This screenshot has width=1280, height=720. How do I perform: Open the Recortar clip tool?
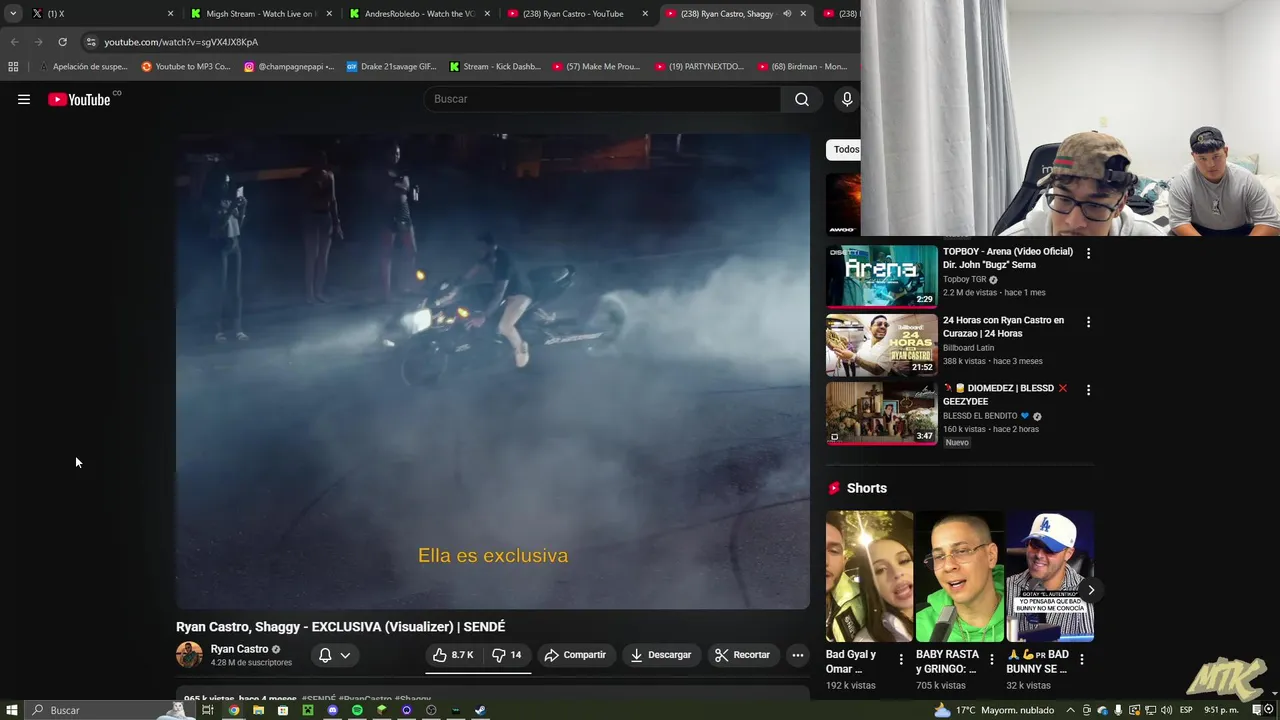coord(742,655)
